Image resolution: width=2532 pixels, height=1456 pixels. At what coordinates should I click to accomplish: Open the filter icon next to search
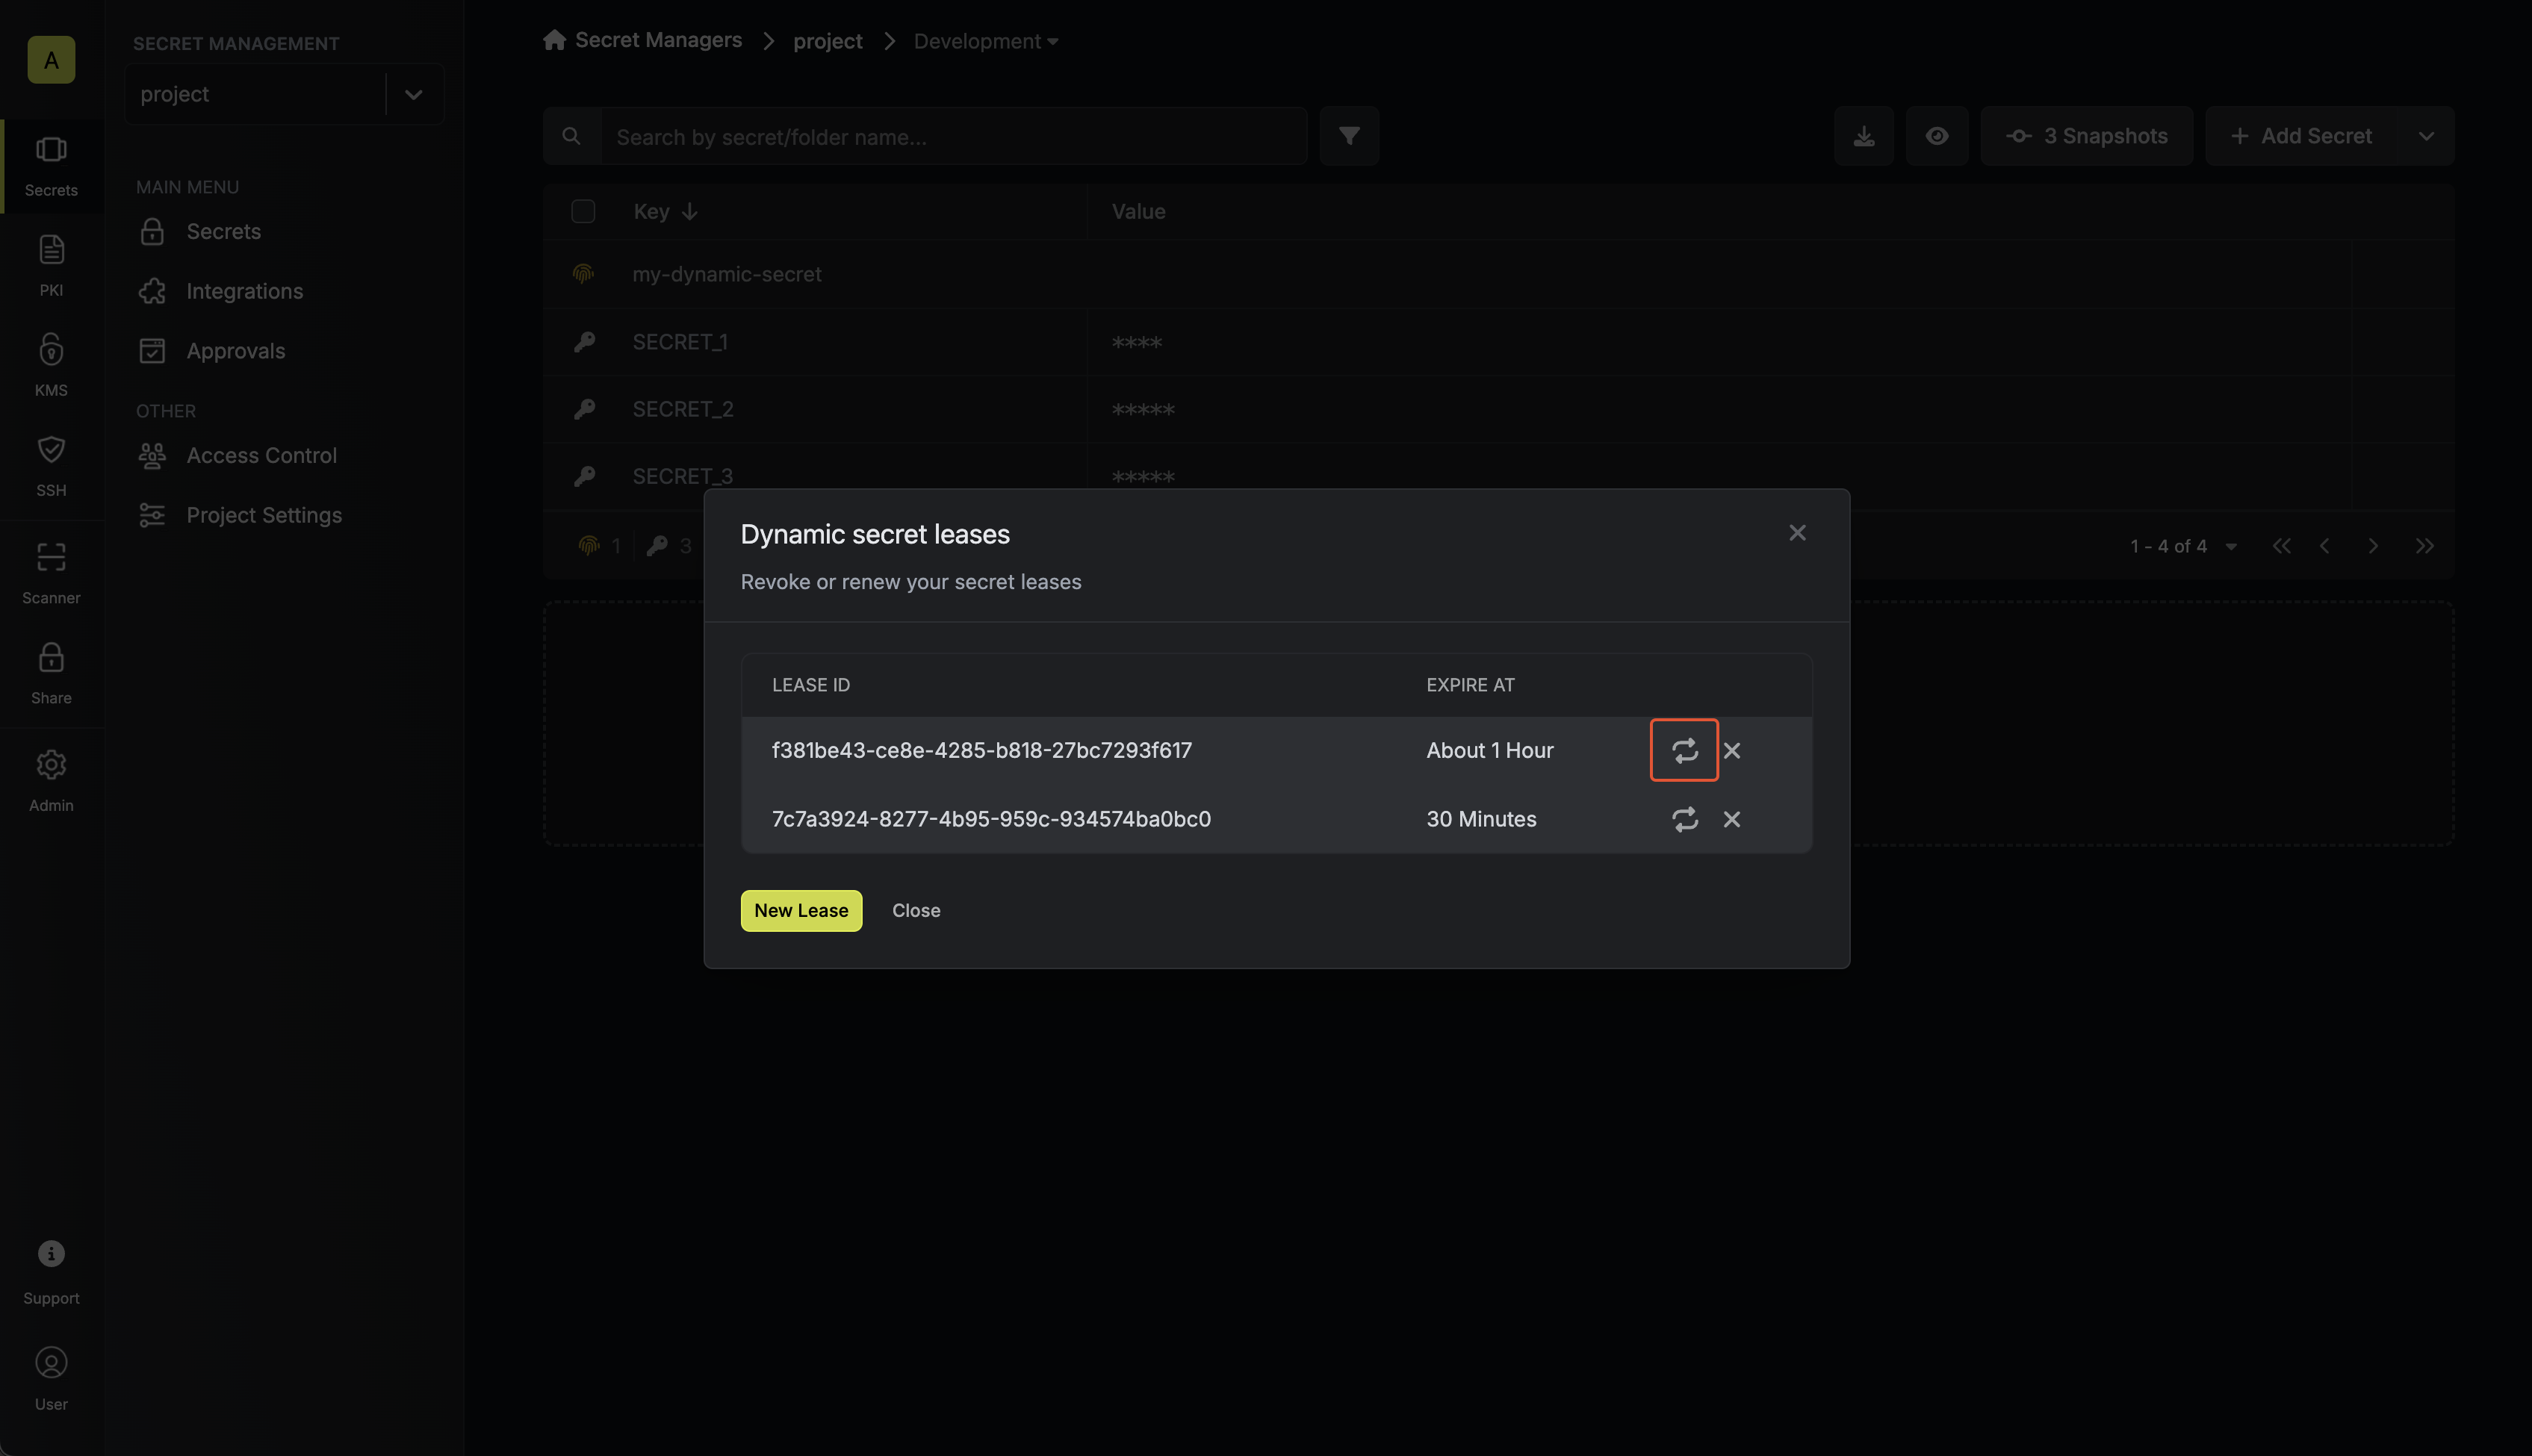(x=1349, y=136)
